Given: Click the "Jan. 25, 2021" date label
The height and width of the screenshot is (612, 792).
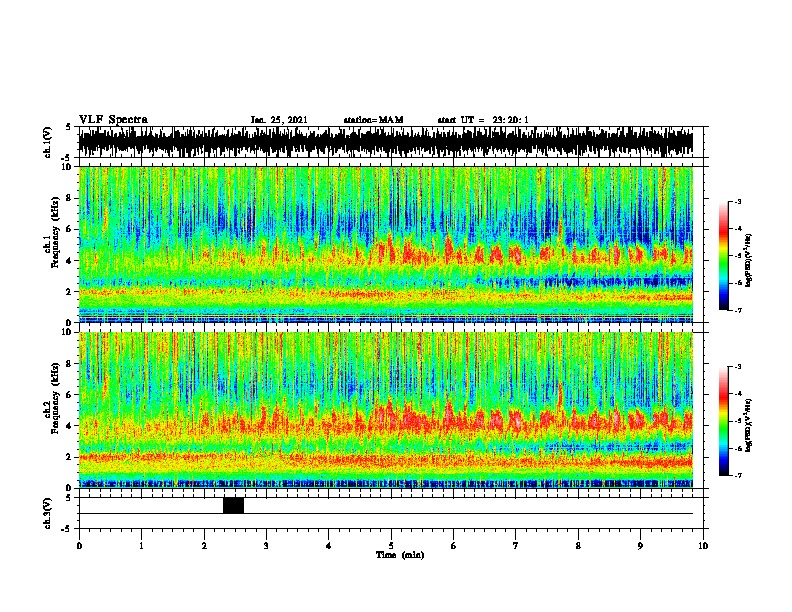Looking at the screenshot, I should (279, 120).
